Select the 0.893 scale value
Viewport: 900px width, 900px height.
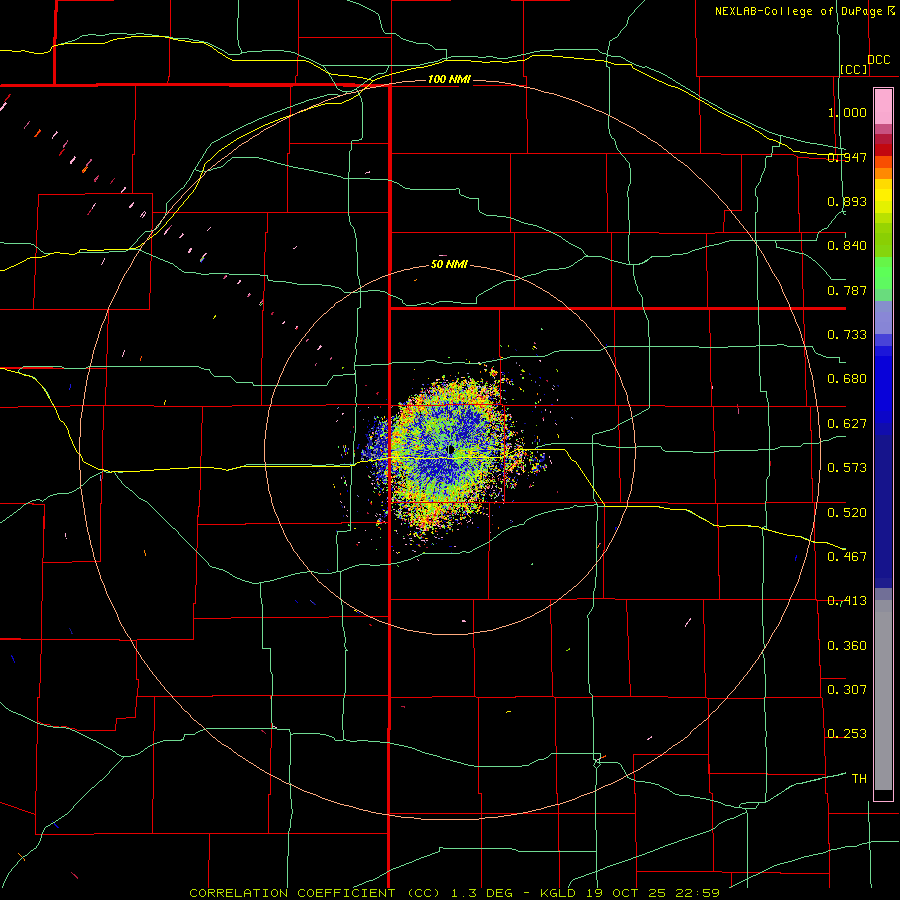(x=847, y=201)
